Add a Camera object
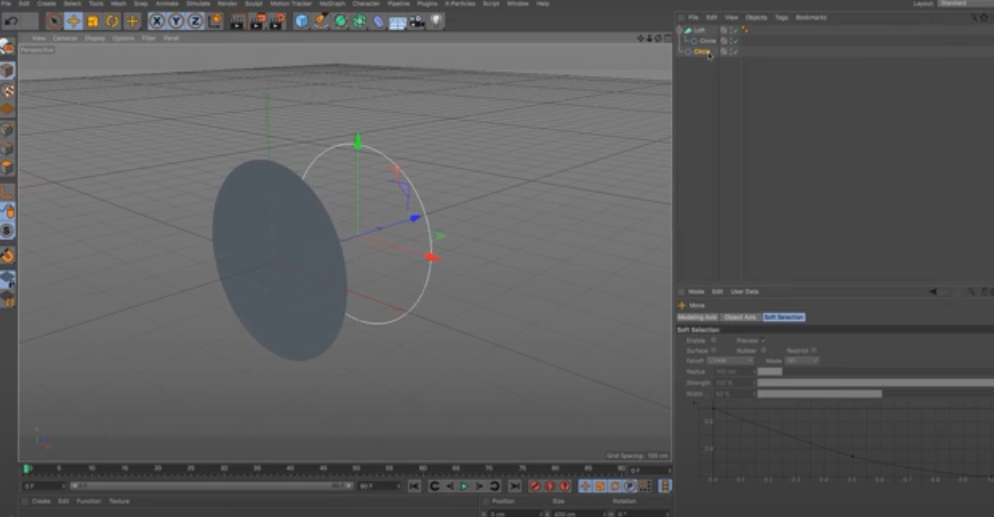The width and height of the screenshot is (994, 517). [x=416, y=22]
